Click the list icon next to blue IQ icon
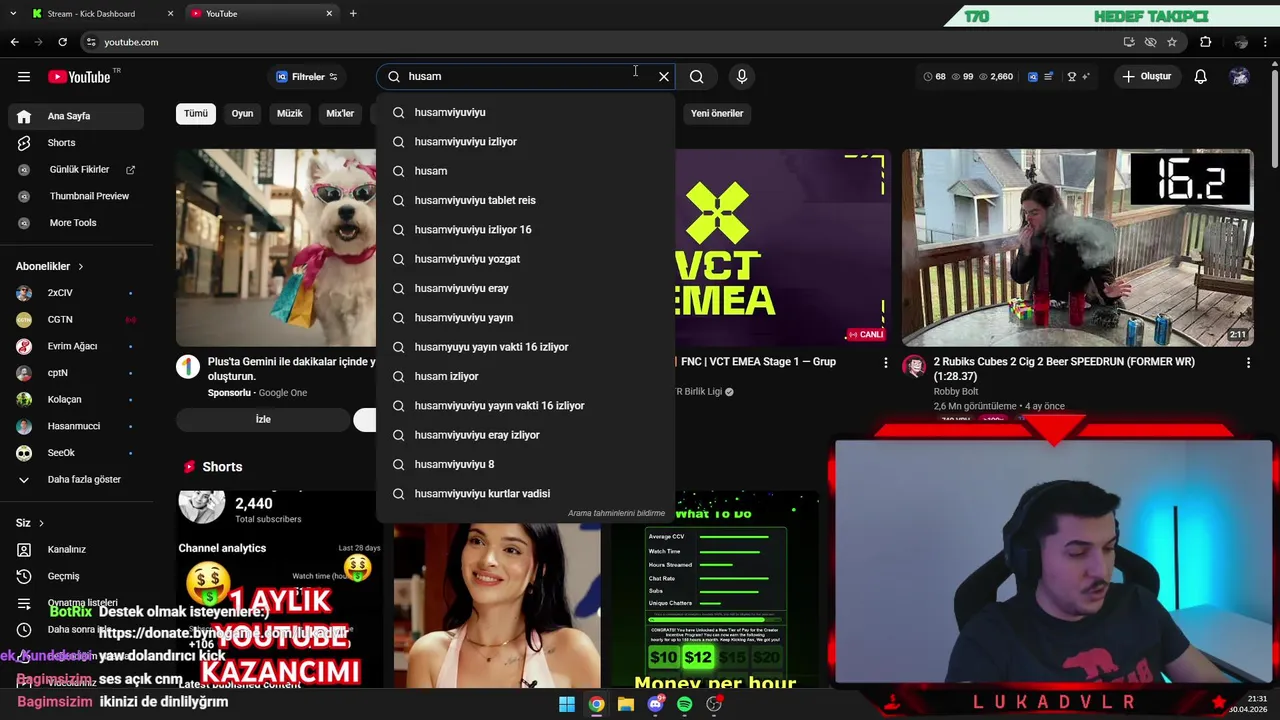Viewport: 1280px width, 720px height. [x=1048, y=76]
